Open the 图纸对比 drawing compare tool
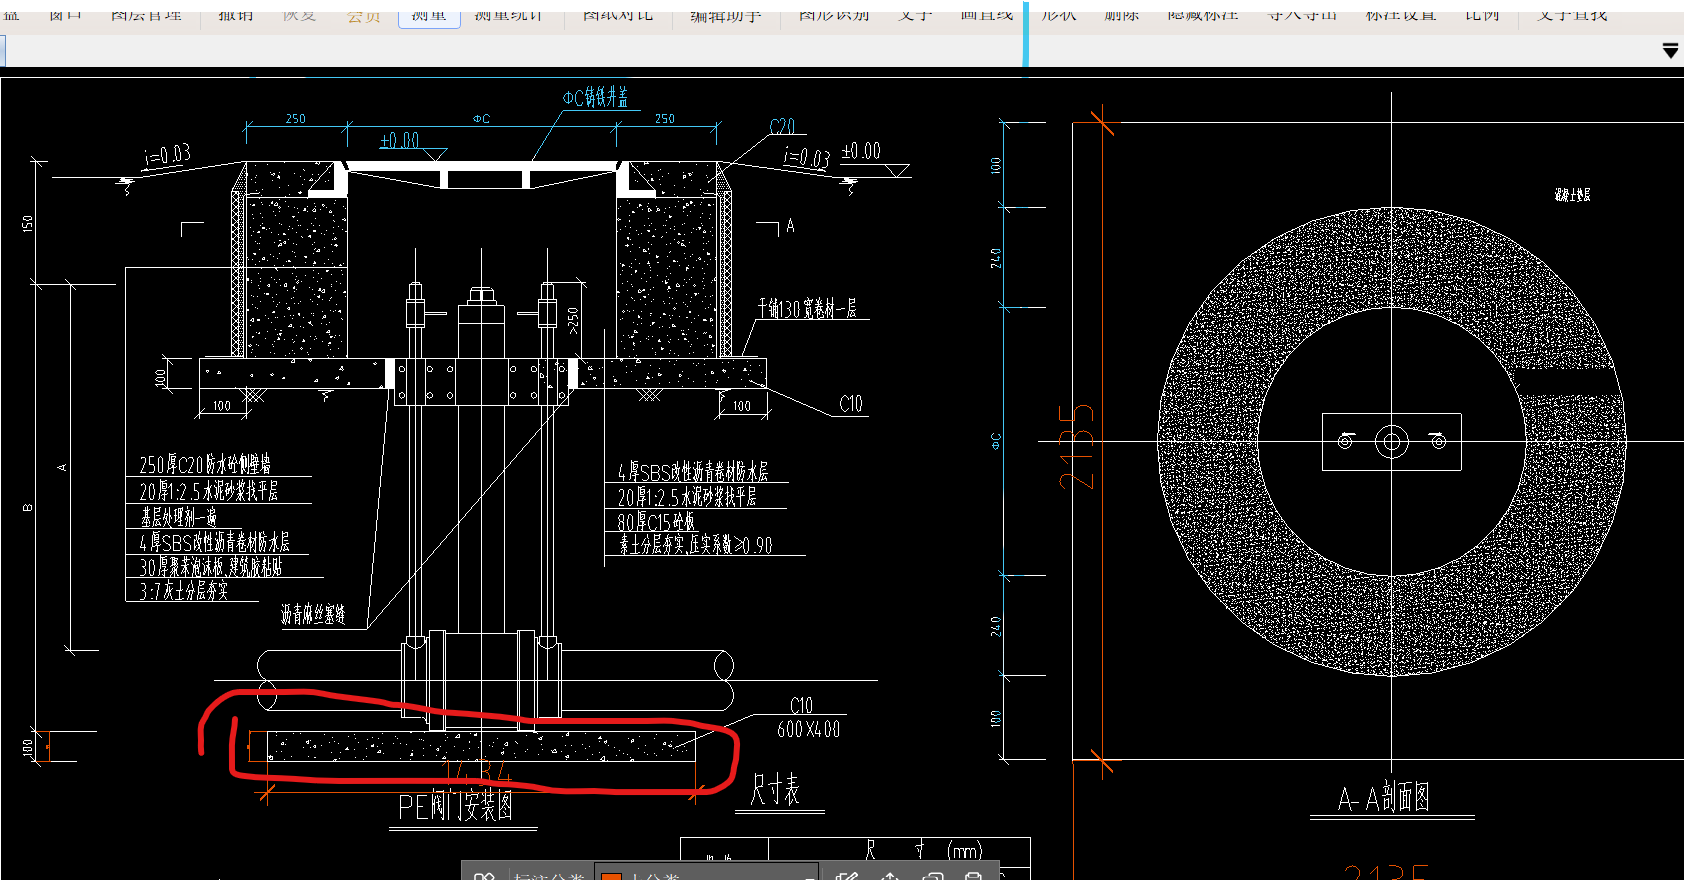Viewport: 1684px width, 880px height. coord(617,15)
